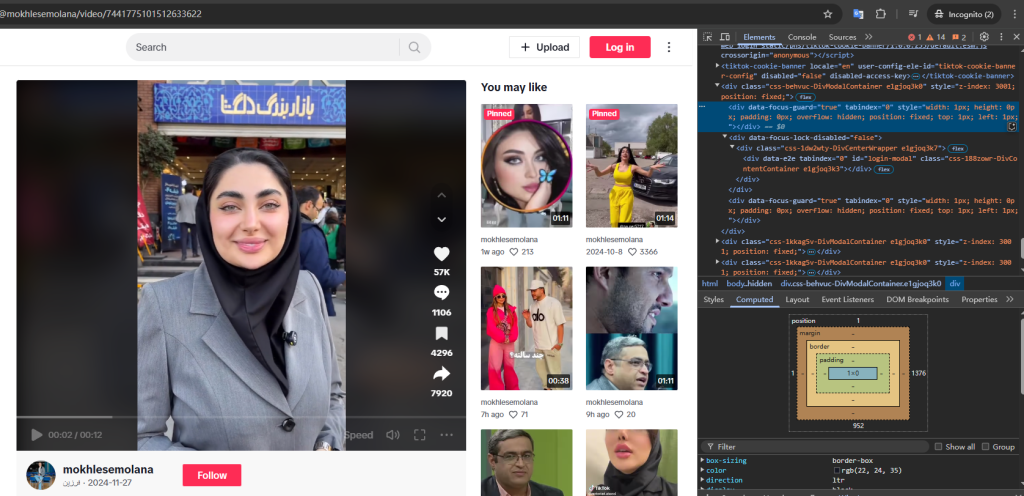Share the video with the arrow icon
Image resolution: width=1024 pixels, height=496 pixels.
click(x=441, y=374)
